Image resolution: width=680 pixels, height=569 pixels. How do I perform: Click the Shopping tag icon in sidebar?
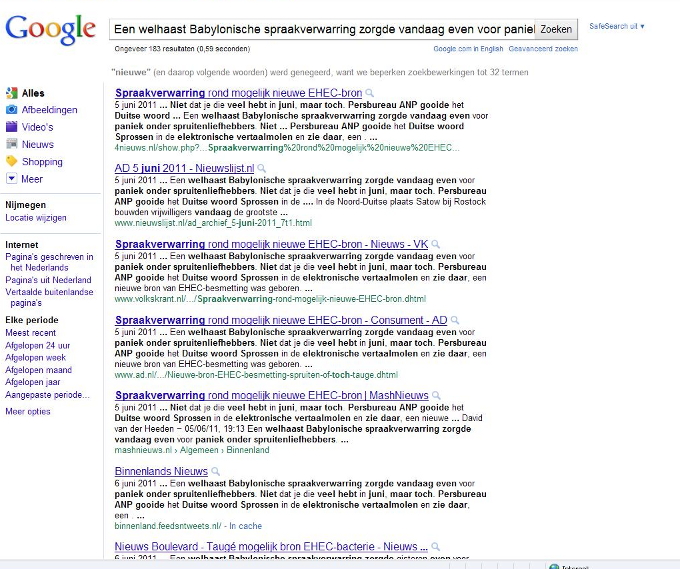coord(11,161)
